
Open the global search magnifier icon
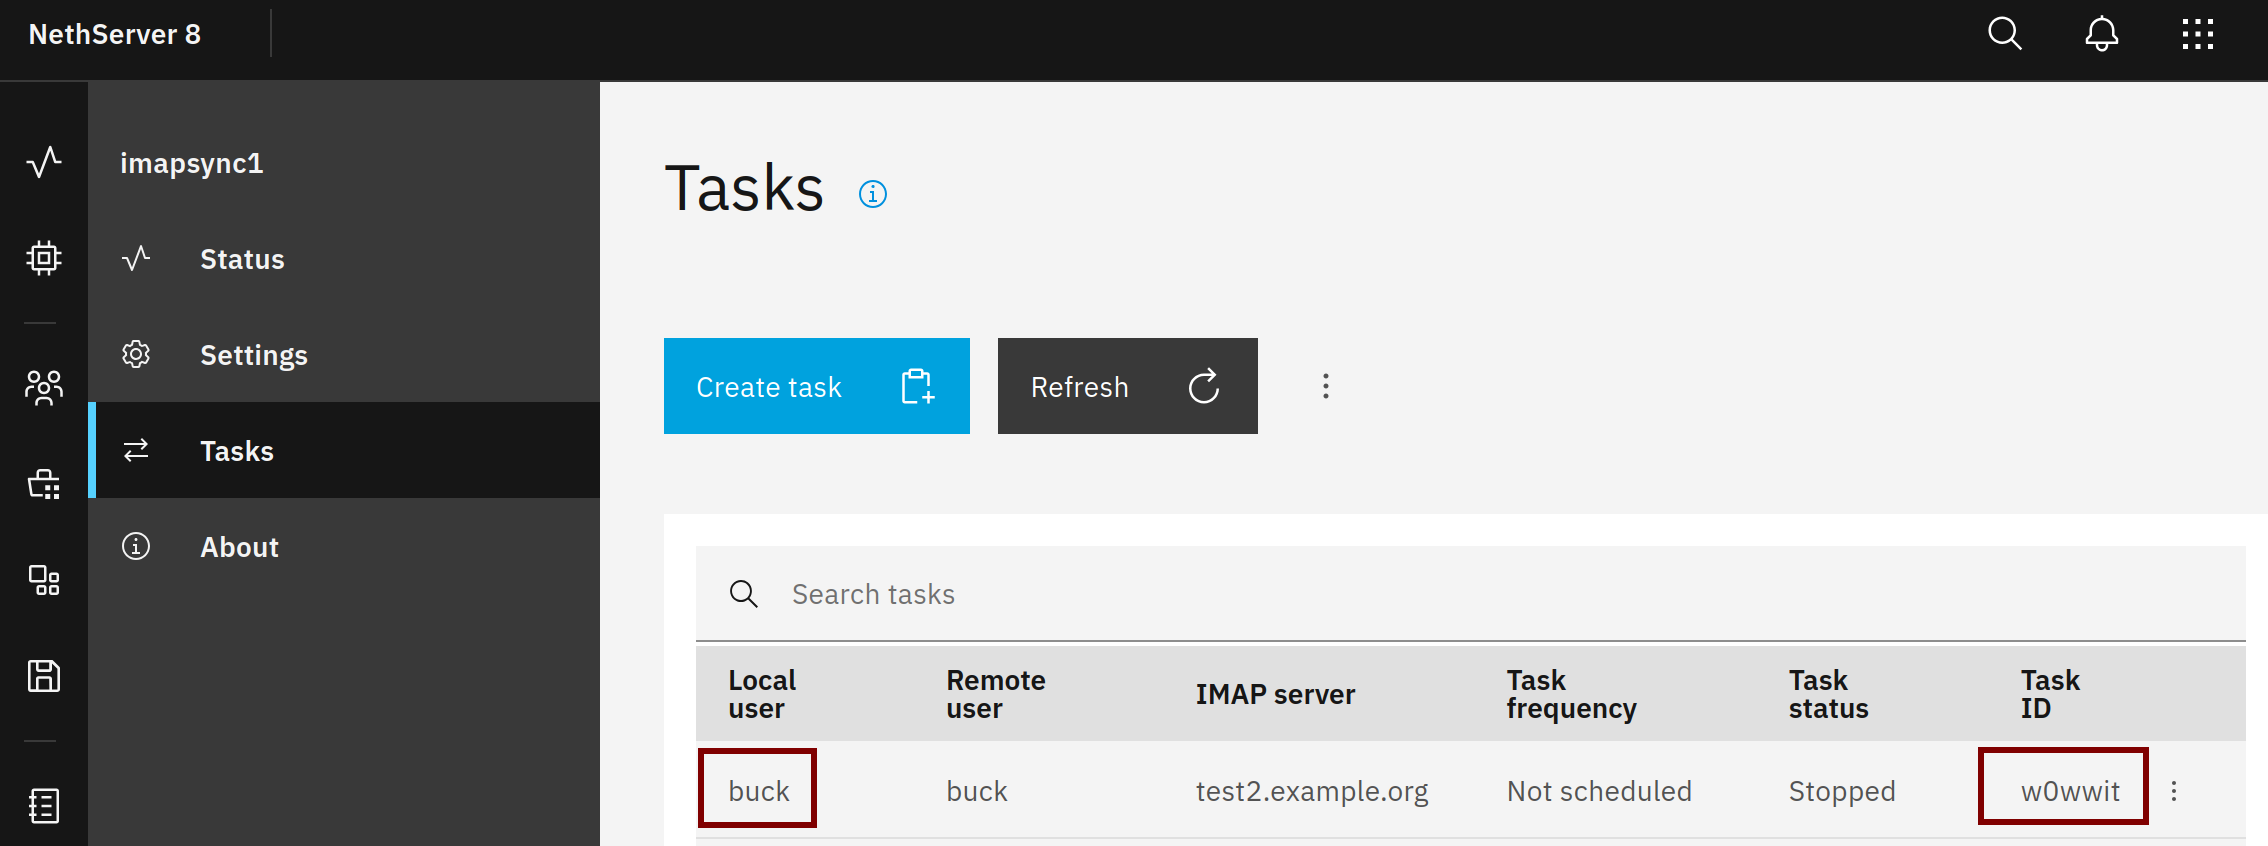click(2004, 34)
